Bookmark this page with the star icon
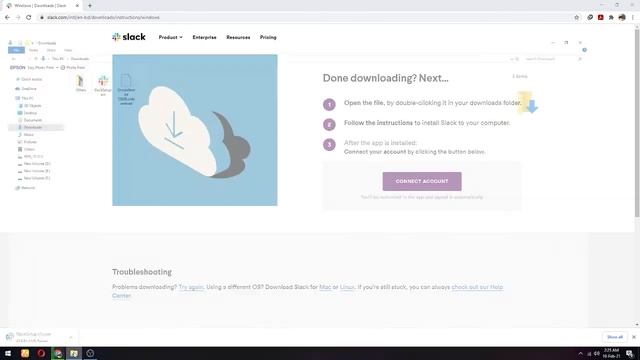 click(576, 18)
